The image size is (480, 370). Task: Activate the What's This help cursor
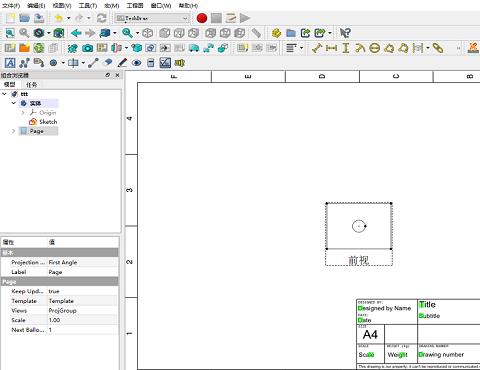(345, 33)
